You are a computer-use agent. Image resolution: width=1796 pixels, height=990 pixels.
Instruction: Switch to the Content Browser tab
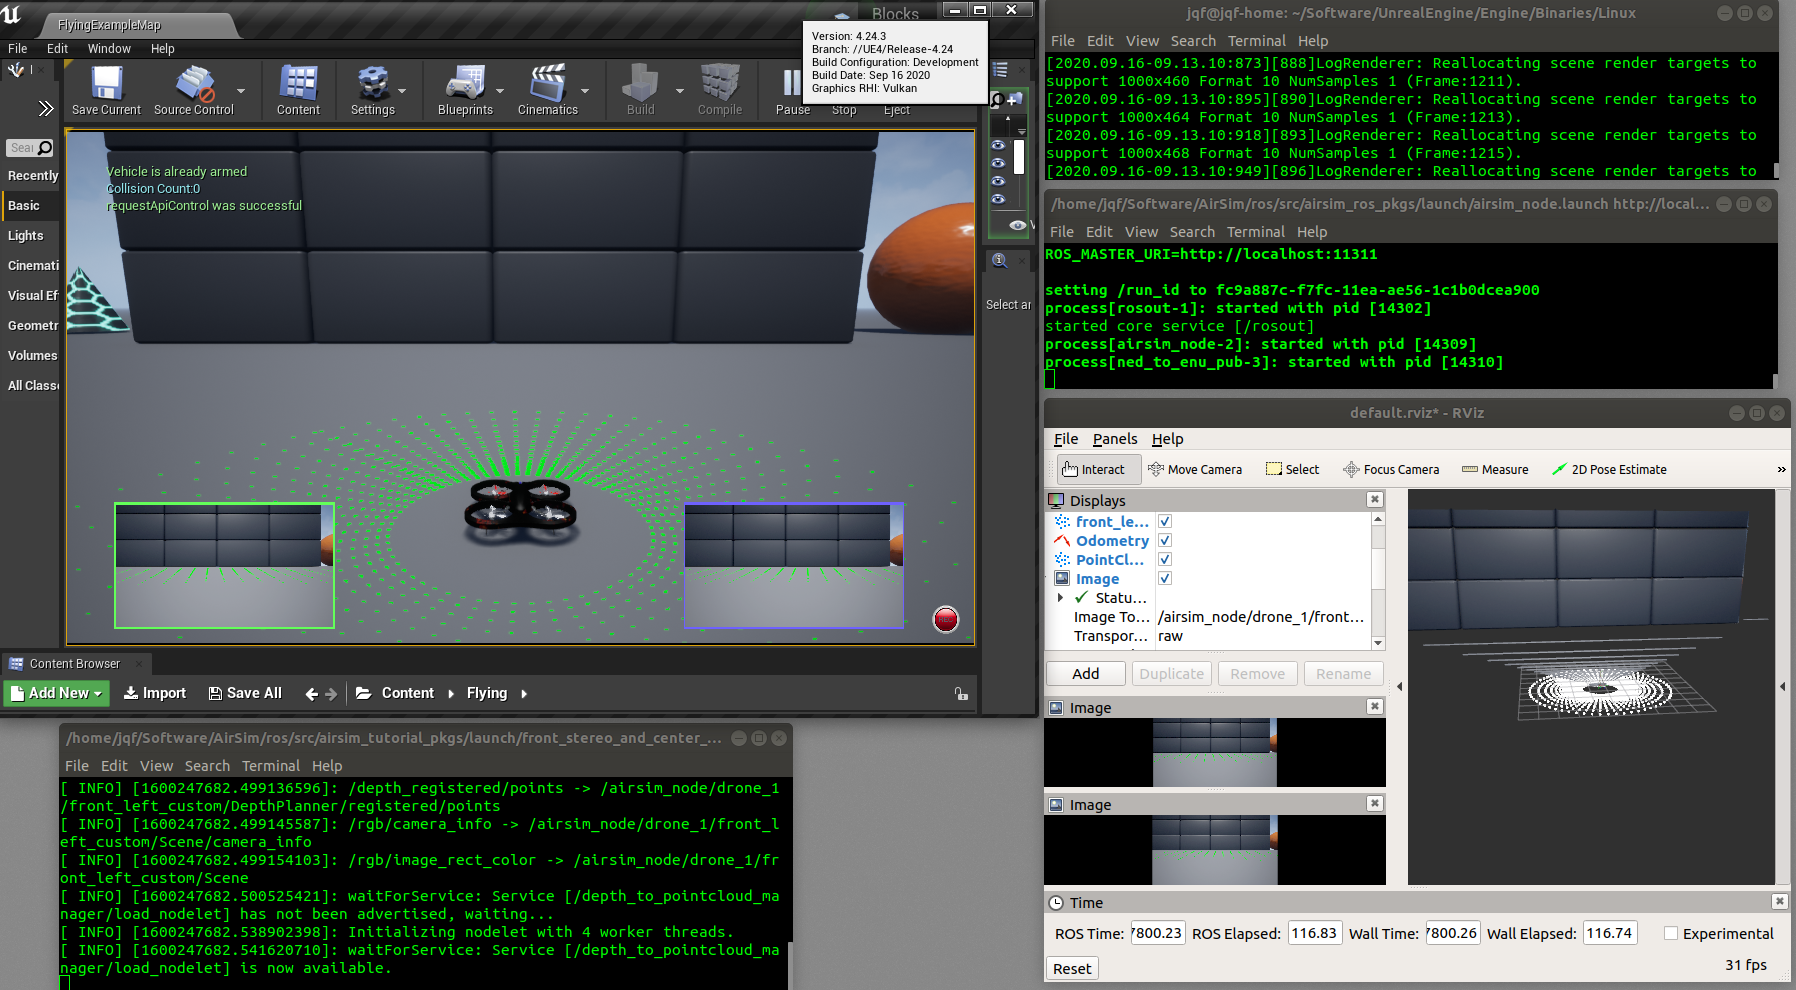tap(77, 663)
